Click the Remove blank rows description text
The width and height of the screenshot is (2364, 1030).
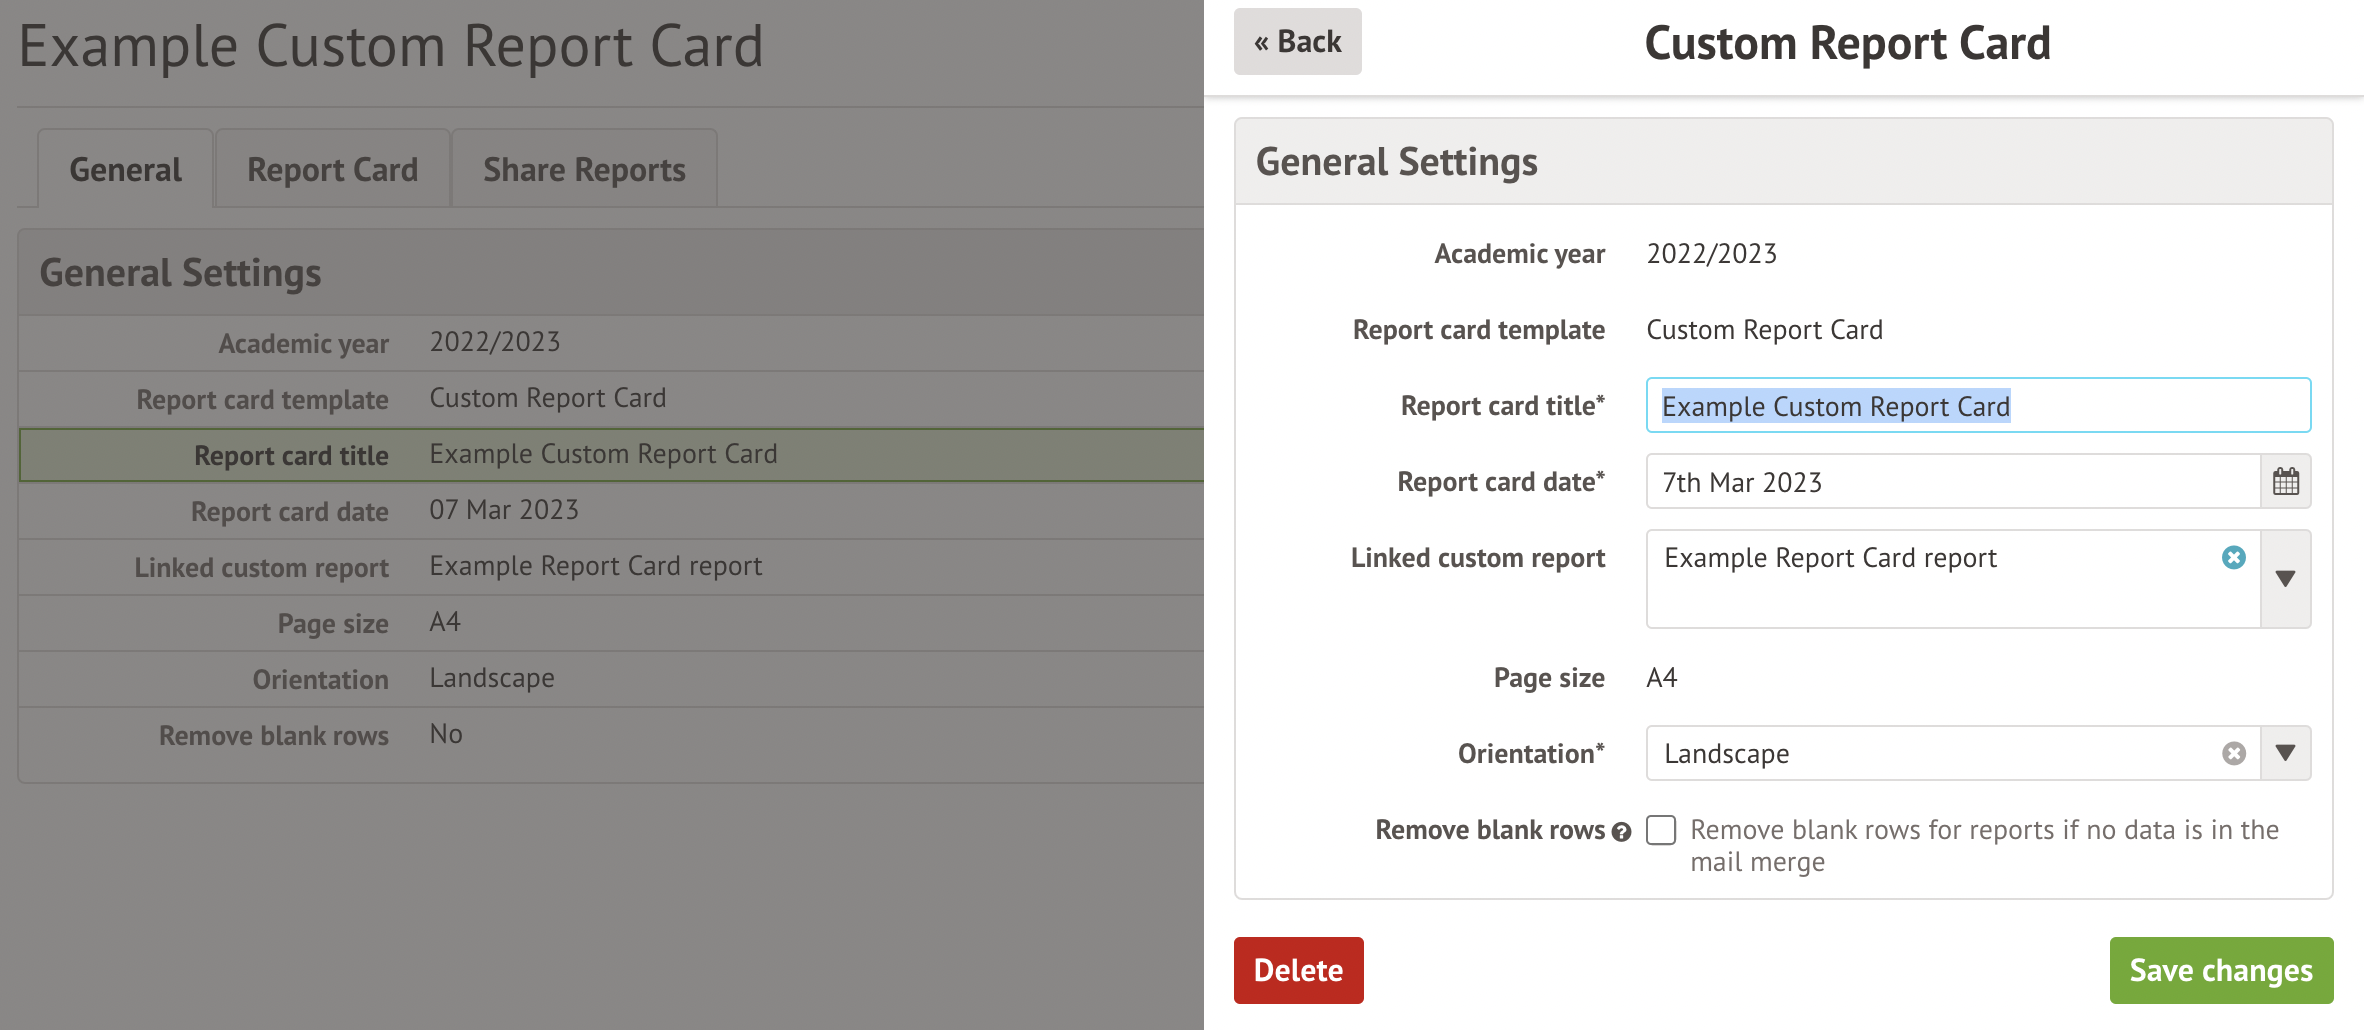click(1984, 845)
